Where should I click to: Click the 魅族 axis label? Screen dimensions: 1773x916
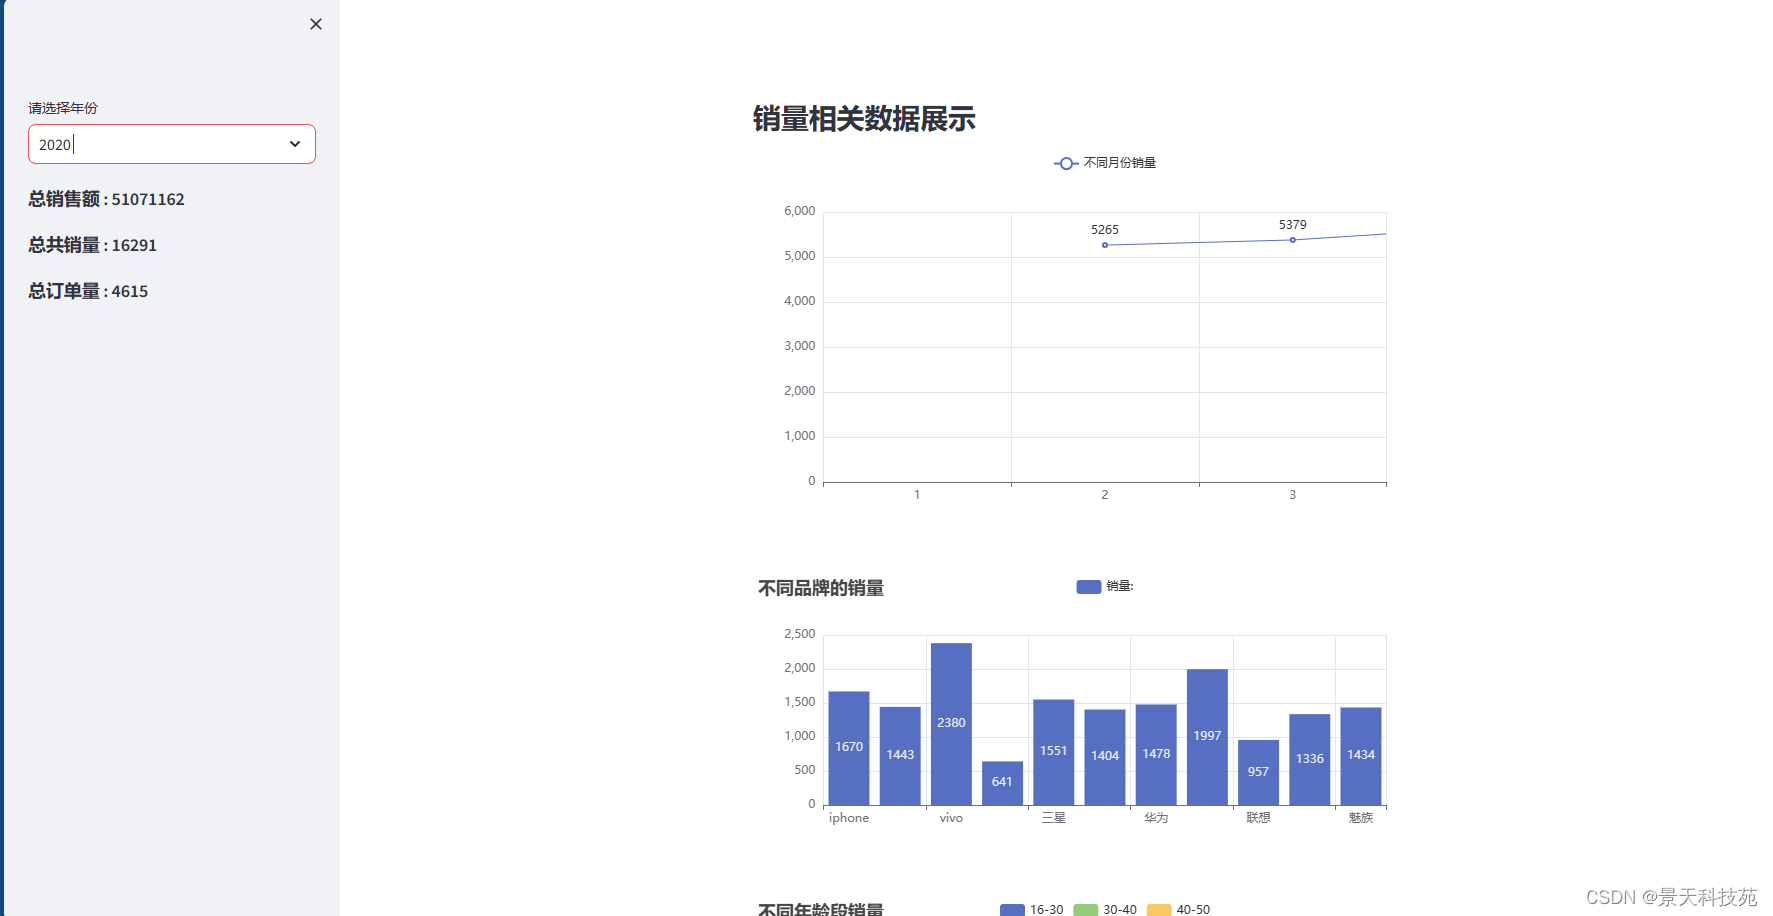[x=1361, y=818]
